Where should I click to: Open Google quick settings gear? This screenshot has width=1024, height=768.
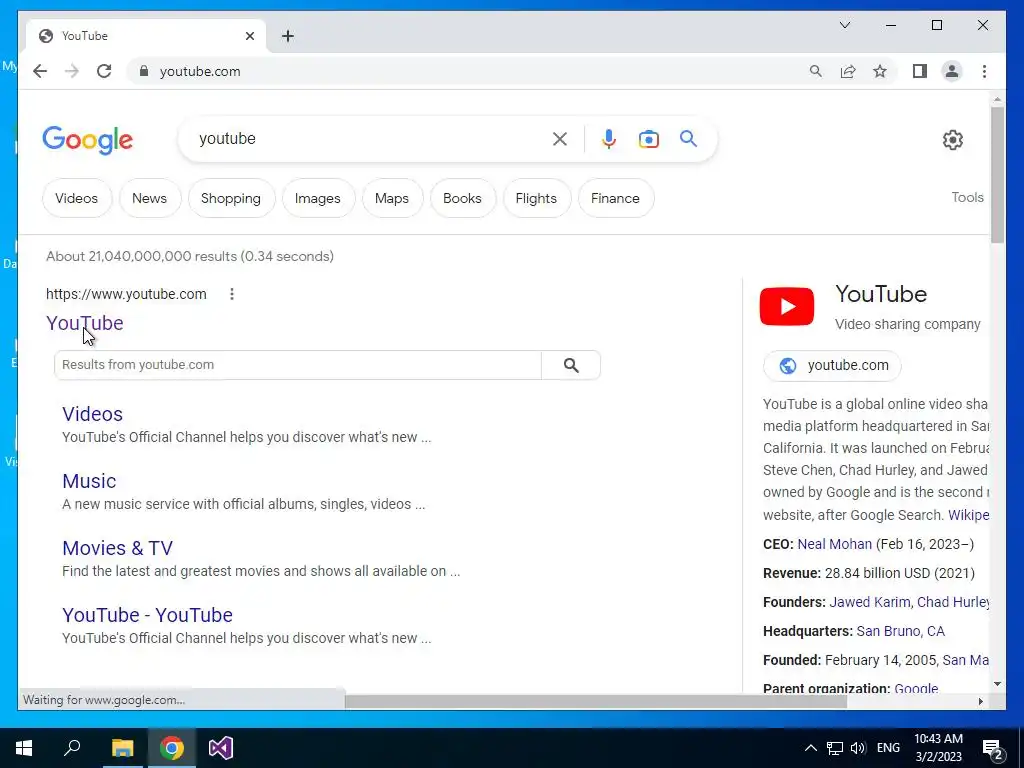(953, 140)
